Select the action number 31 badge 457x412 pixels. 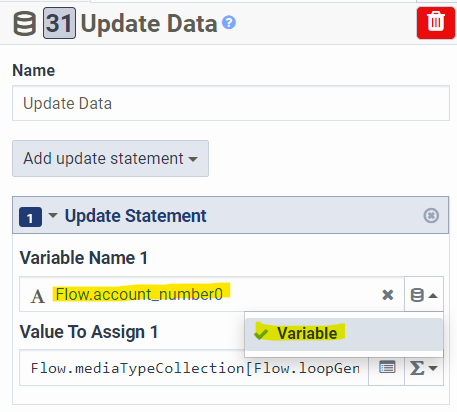tap(59, 23)
